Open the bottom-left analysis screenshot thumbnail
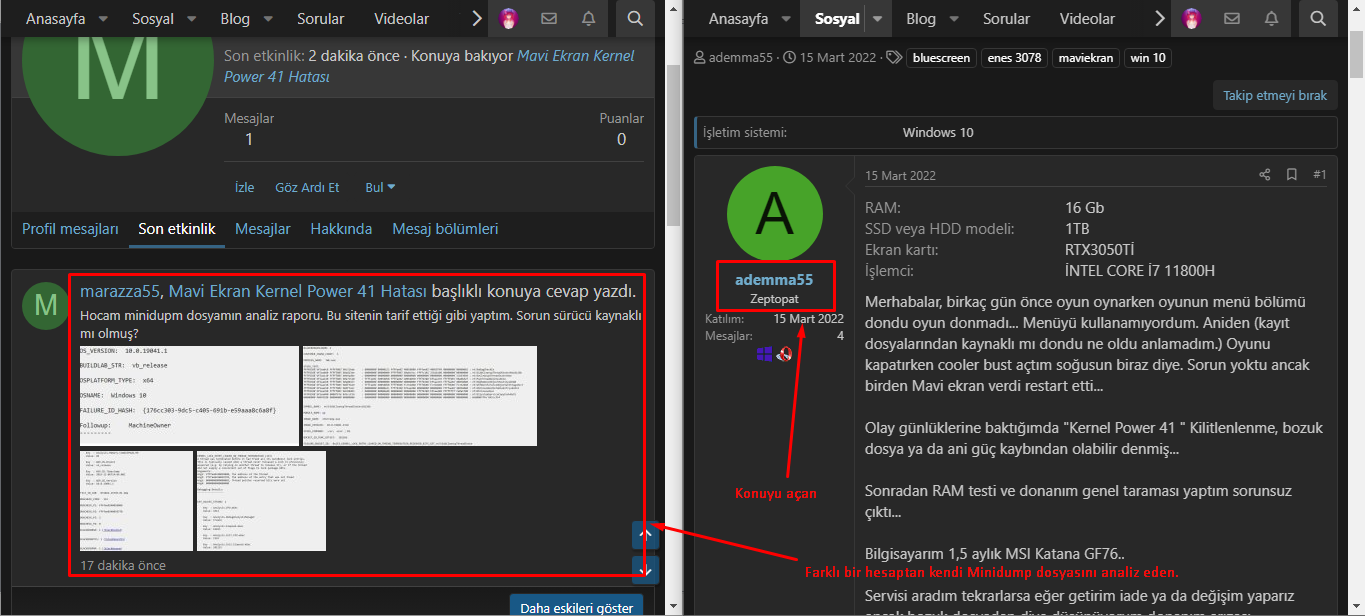1365x616 pixels. (136, 500)
